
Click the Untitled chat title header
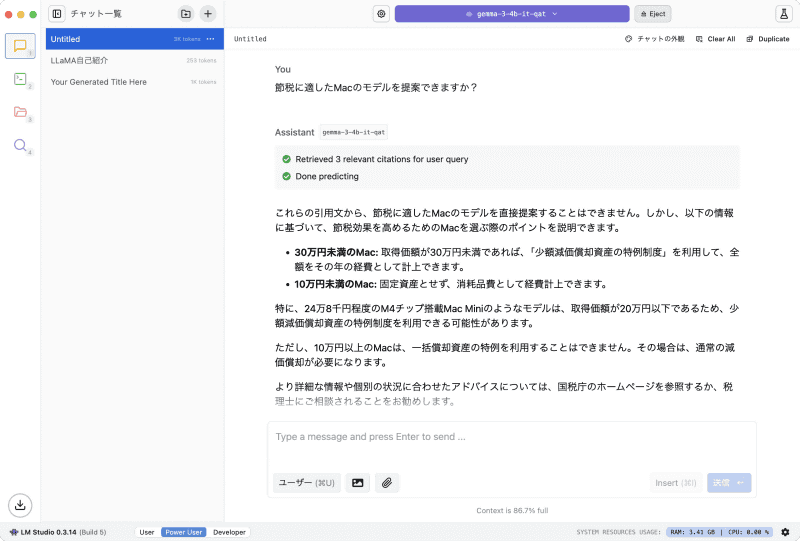coord(250,39)
